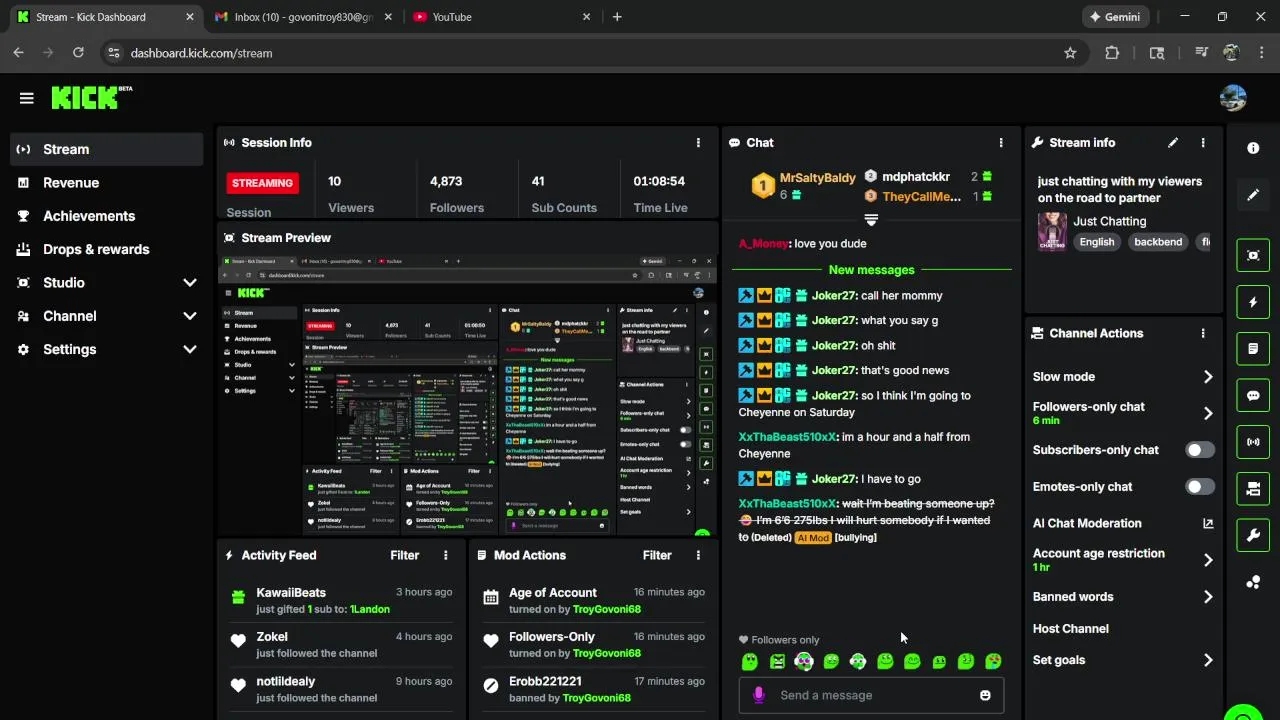1280x720 pixels.
Task: Toggle Stream Preview widget in right sidebar
Action: tap(1253, 255)
